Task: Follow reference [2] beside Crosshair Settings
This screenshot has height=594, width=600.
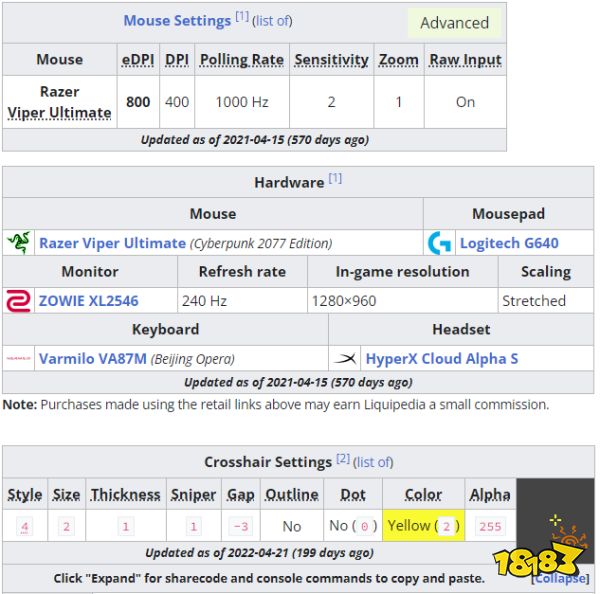Action: [343, 458]
